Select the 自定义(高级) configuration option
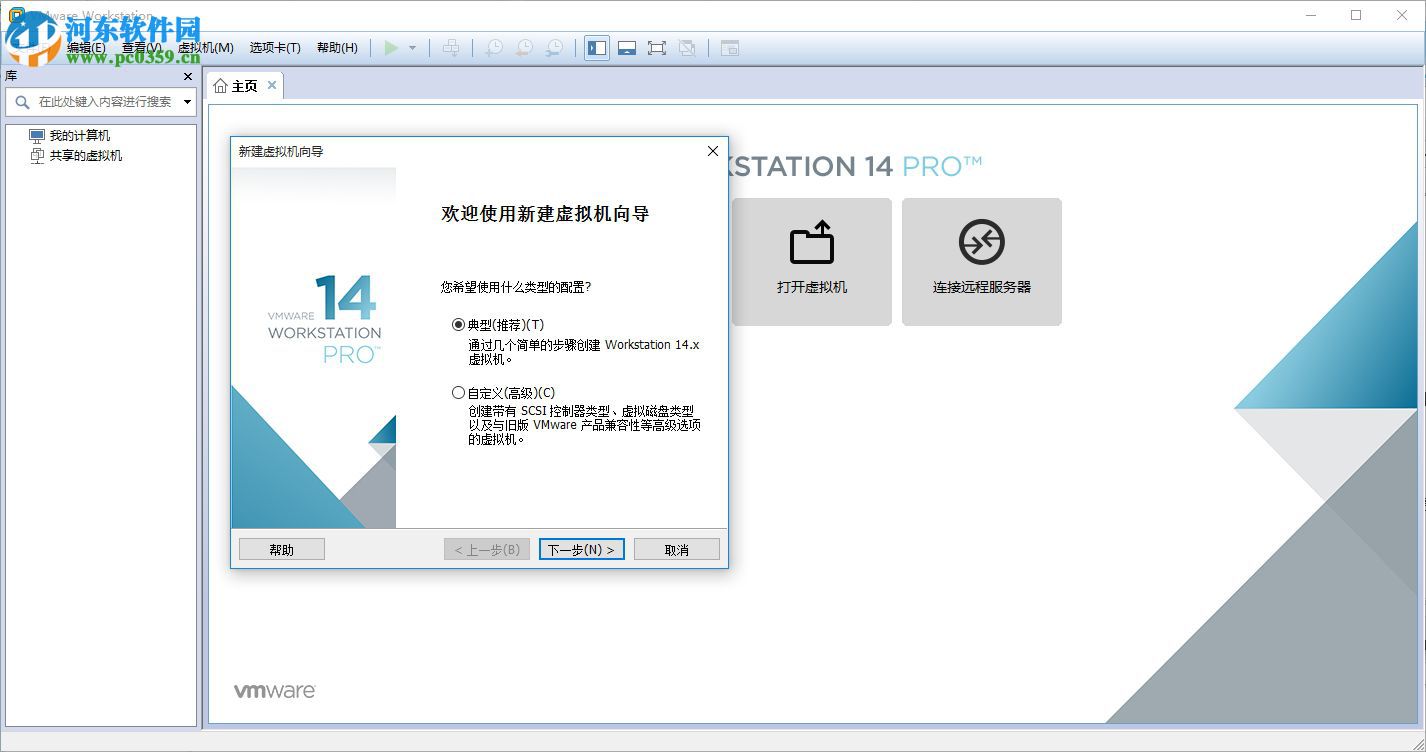This screenshot has height=752, width=1426. [457, 392]
